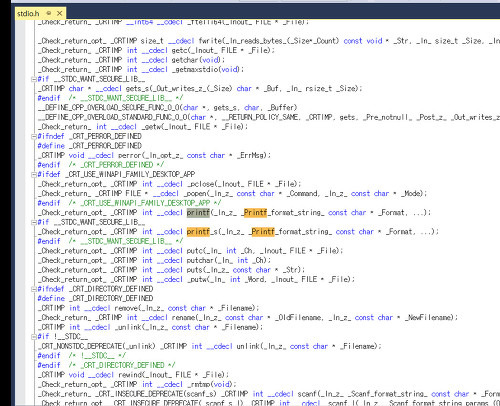Click the _getw function name

(150, 127)
